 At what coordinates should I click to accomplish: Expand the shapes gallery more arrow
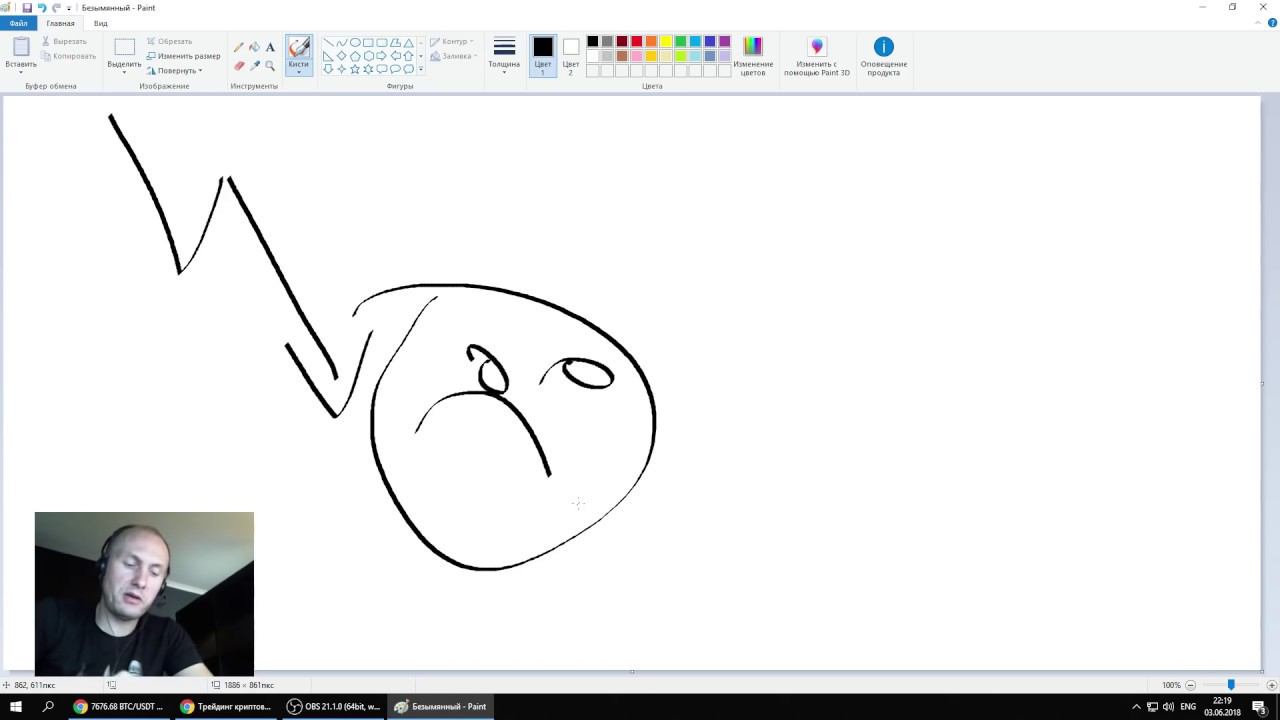tap(421, 69)
